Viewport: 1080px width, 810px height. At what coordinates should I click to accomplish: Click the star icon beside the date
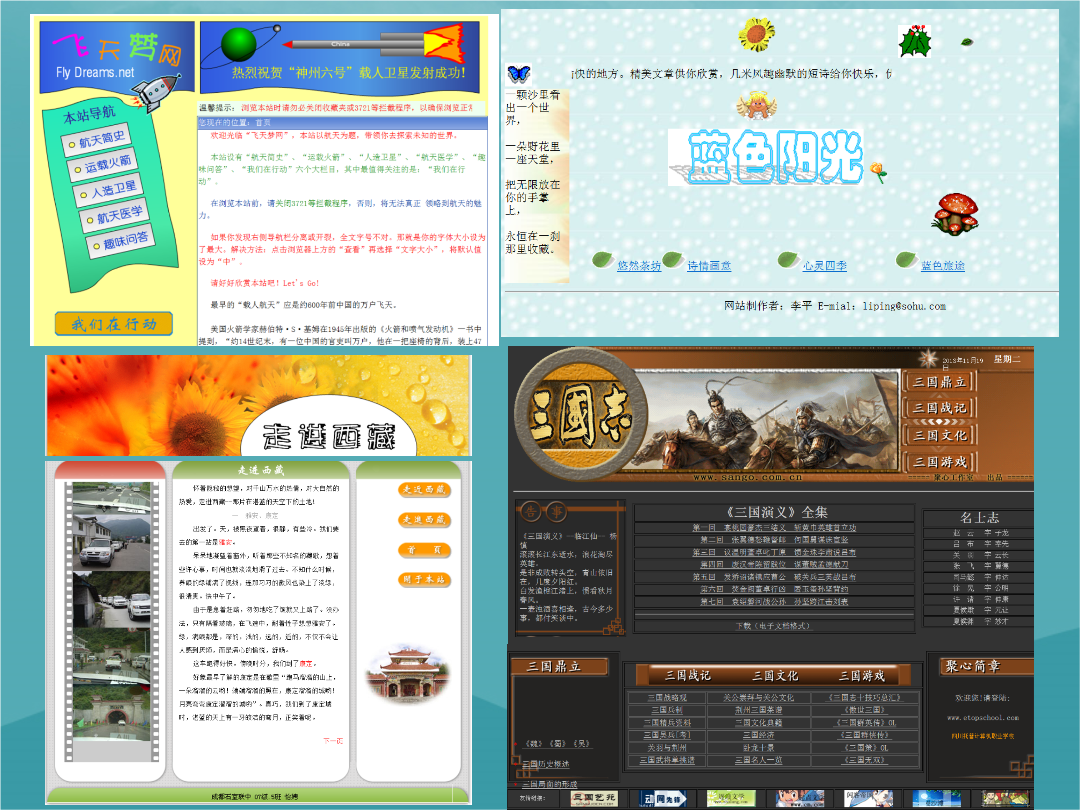click(928, 359)
